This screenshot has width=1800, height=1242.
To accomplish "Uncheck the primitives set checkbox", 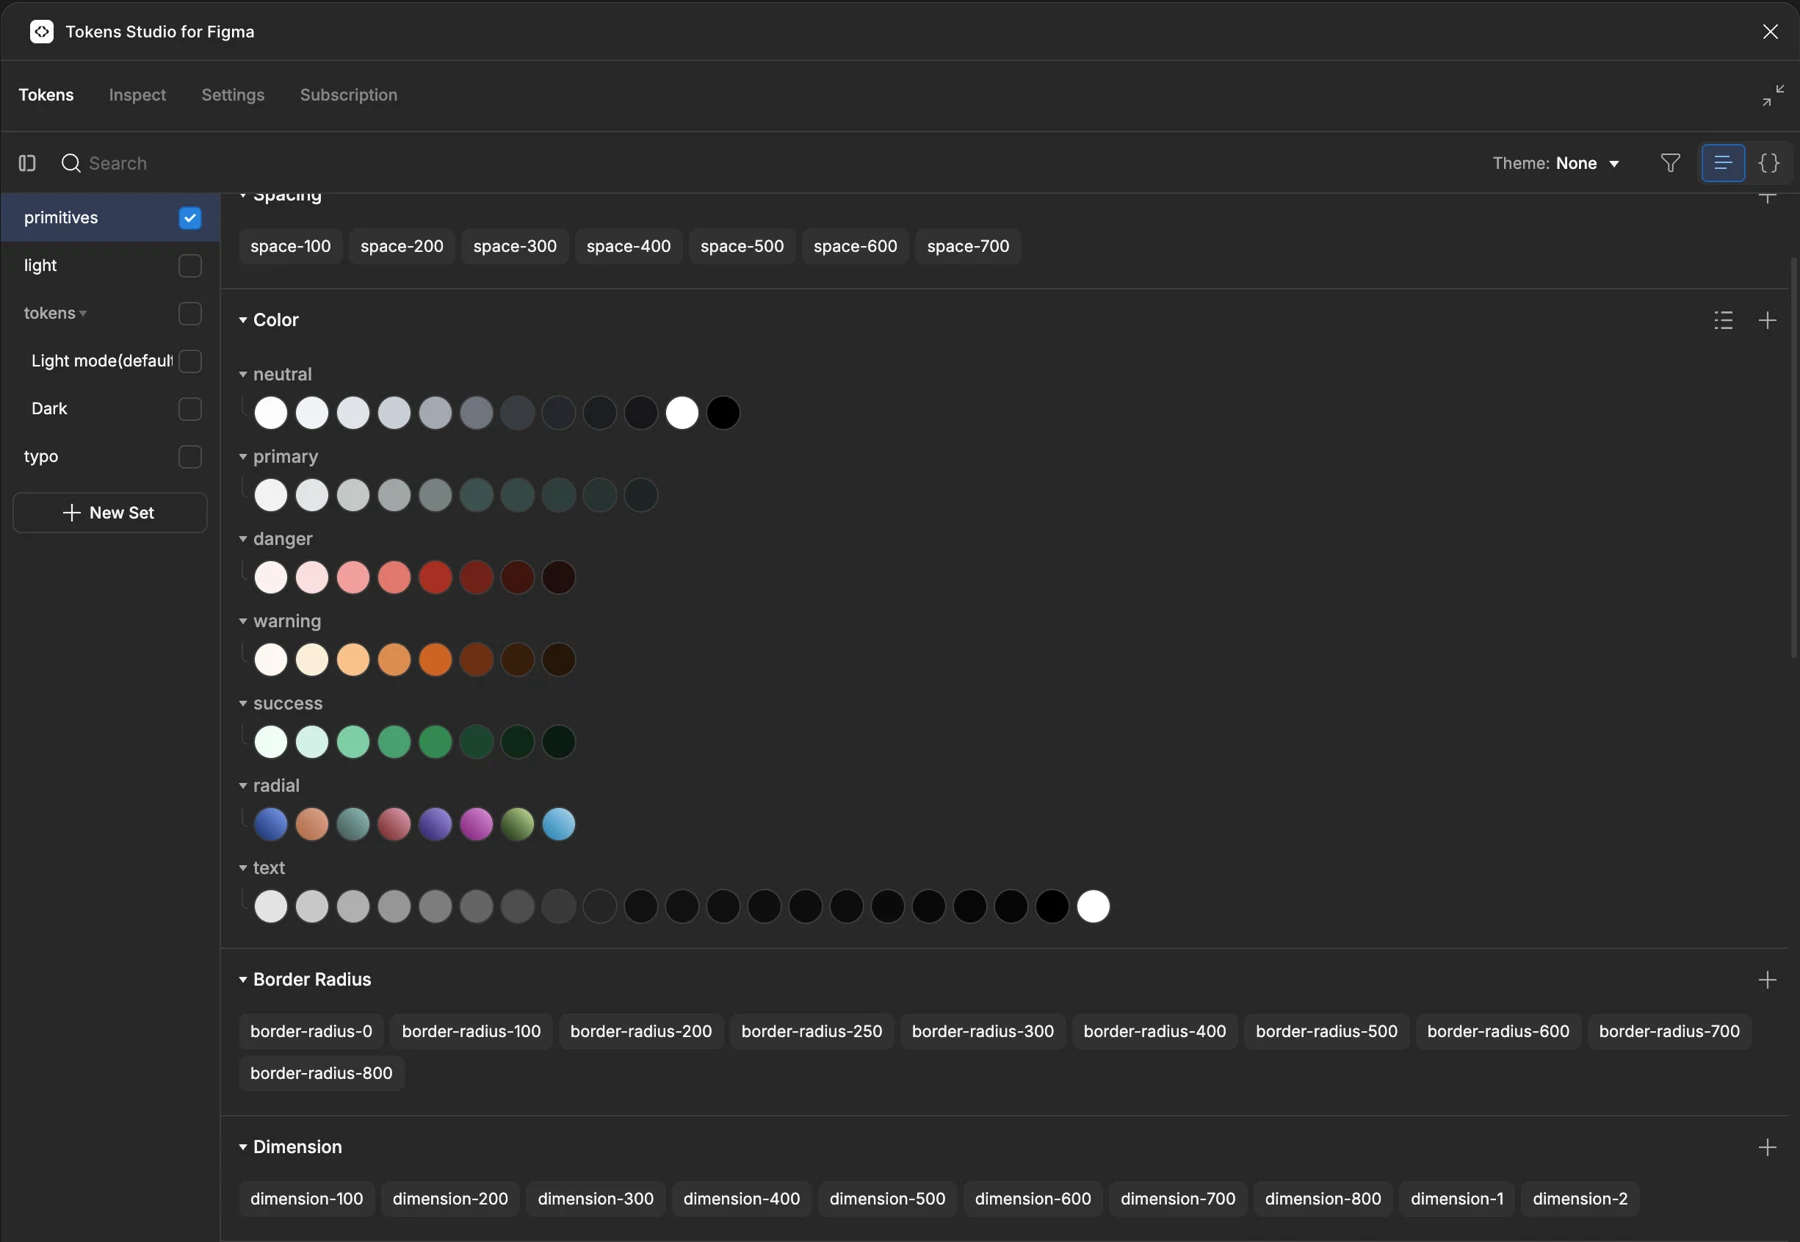I will pos(190,218).
